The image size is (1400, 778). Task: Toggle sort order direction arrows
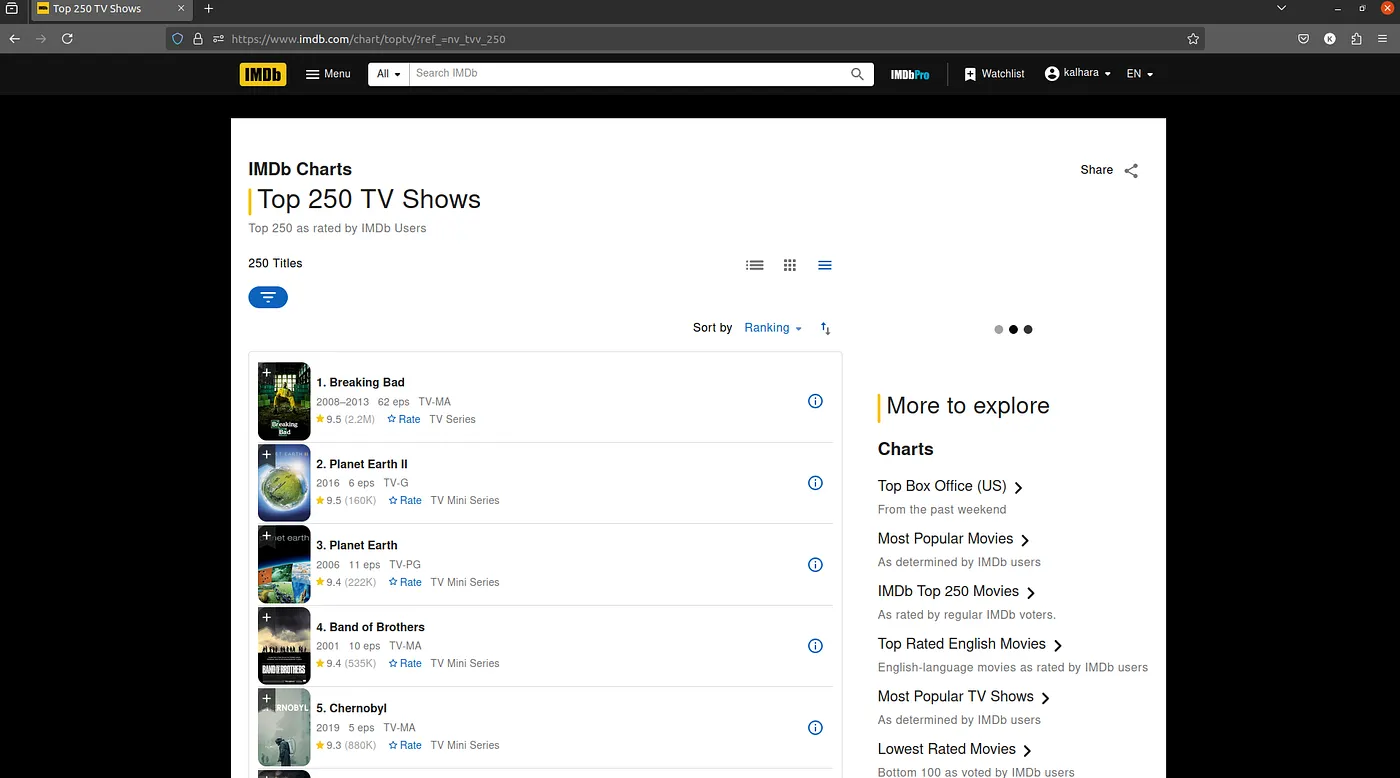(825, 328)
